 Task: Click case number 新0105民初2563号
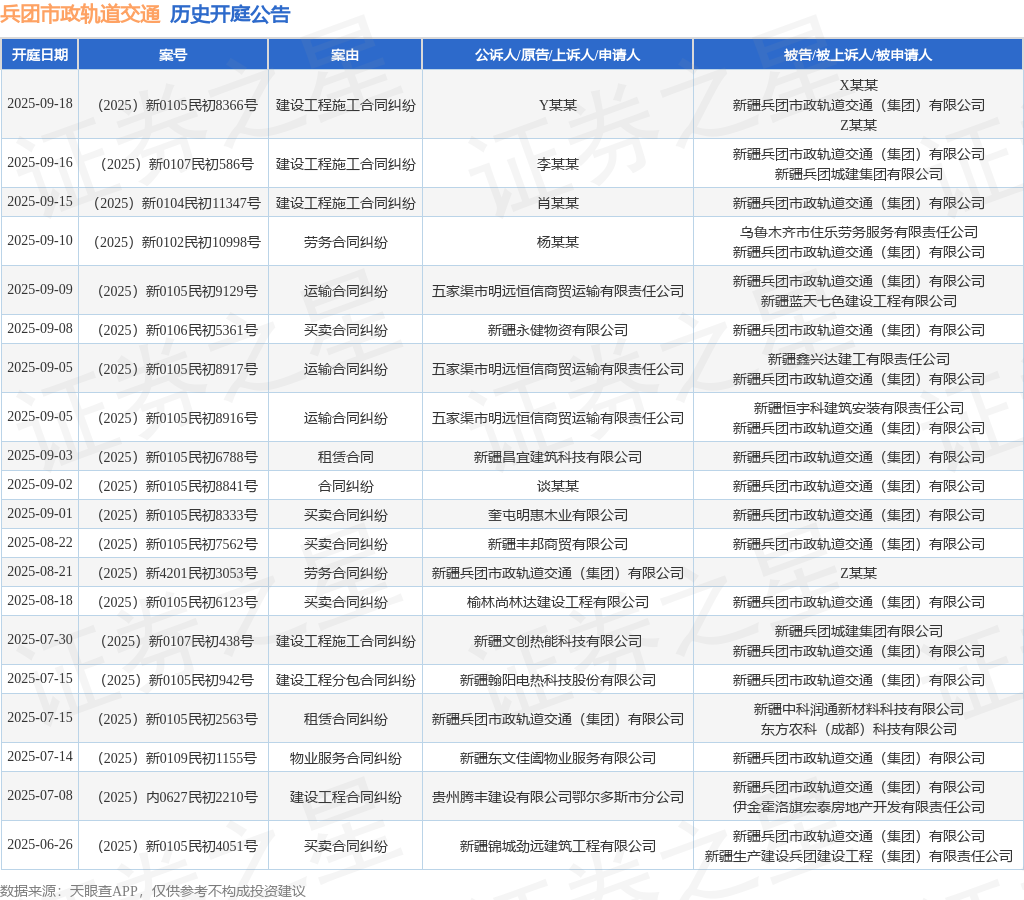coord(178,720)
